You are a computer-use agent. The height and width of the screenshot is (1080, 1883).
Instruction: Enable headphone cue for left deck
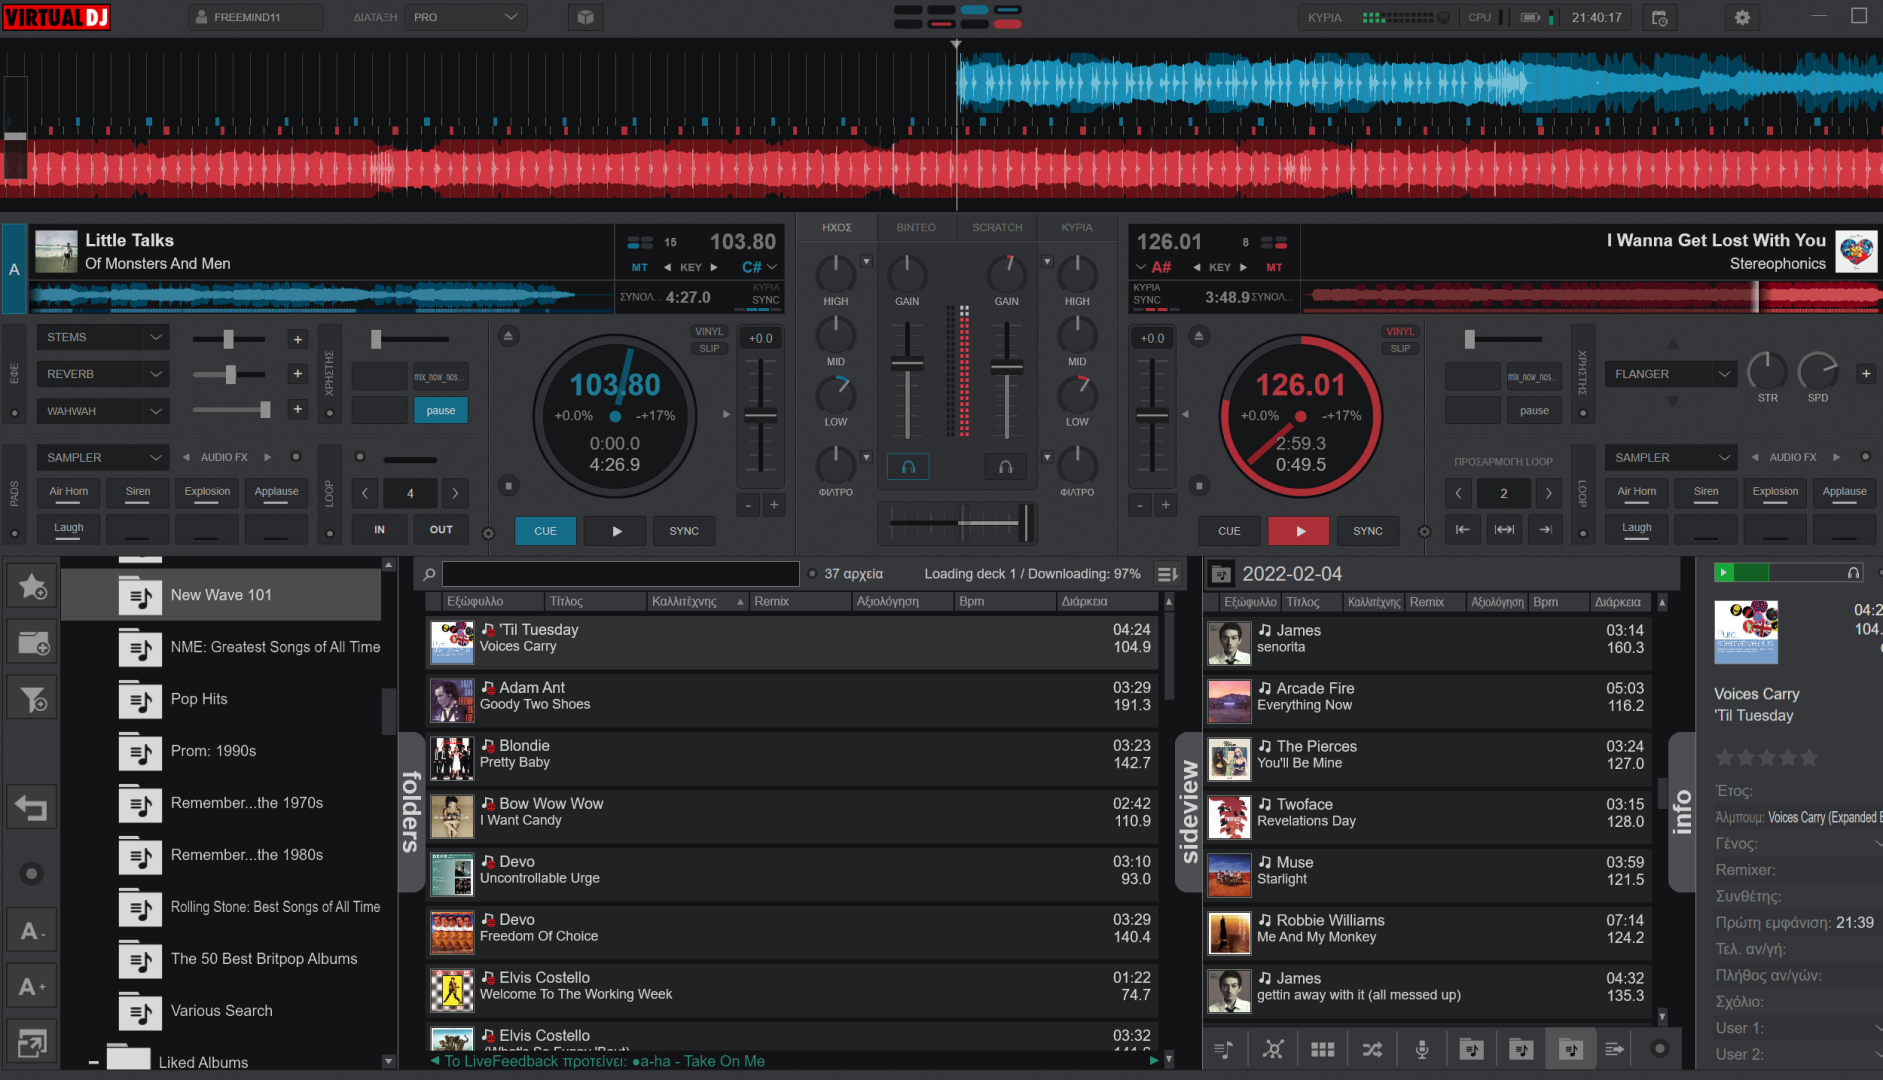[908, 467]
